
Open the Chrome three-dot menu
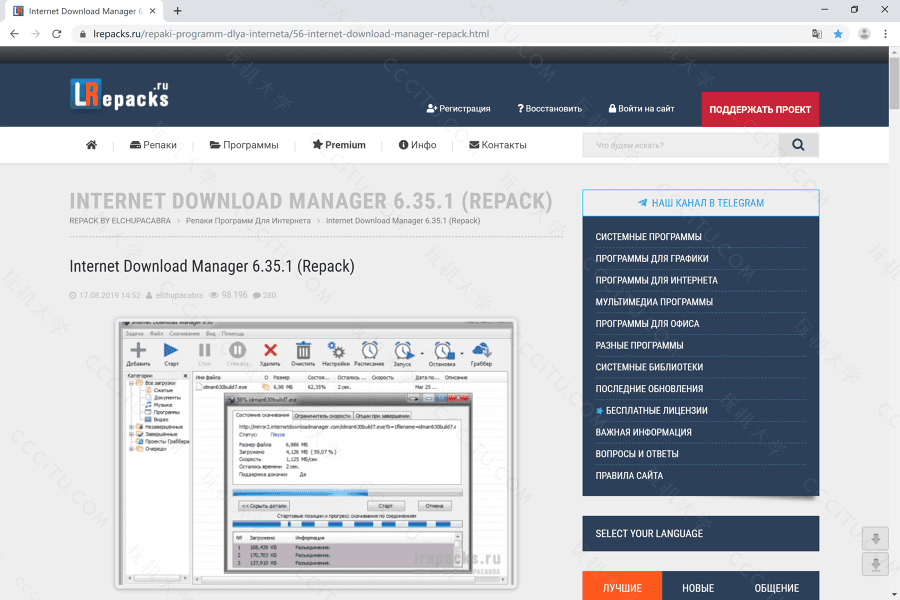(x=887, y=33)
